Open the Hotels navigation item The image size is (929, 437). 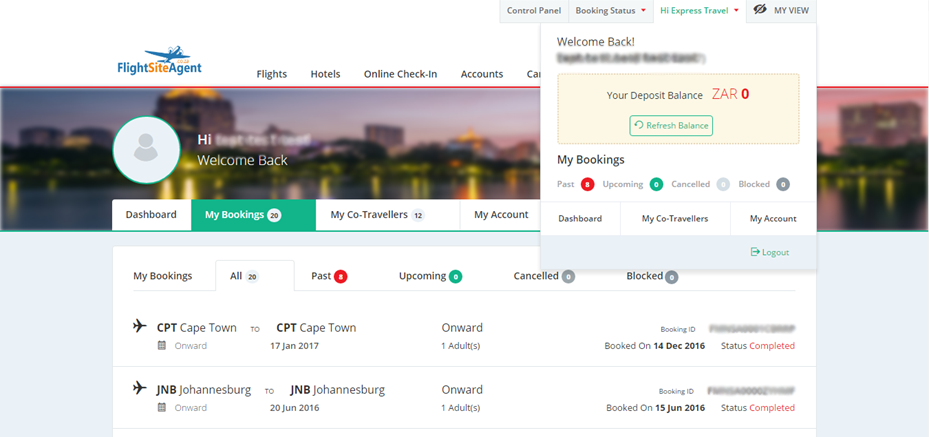[x=325, y=74]
